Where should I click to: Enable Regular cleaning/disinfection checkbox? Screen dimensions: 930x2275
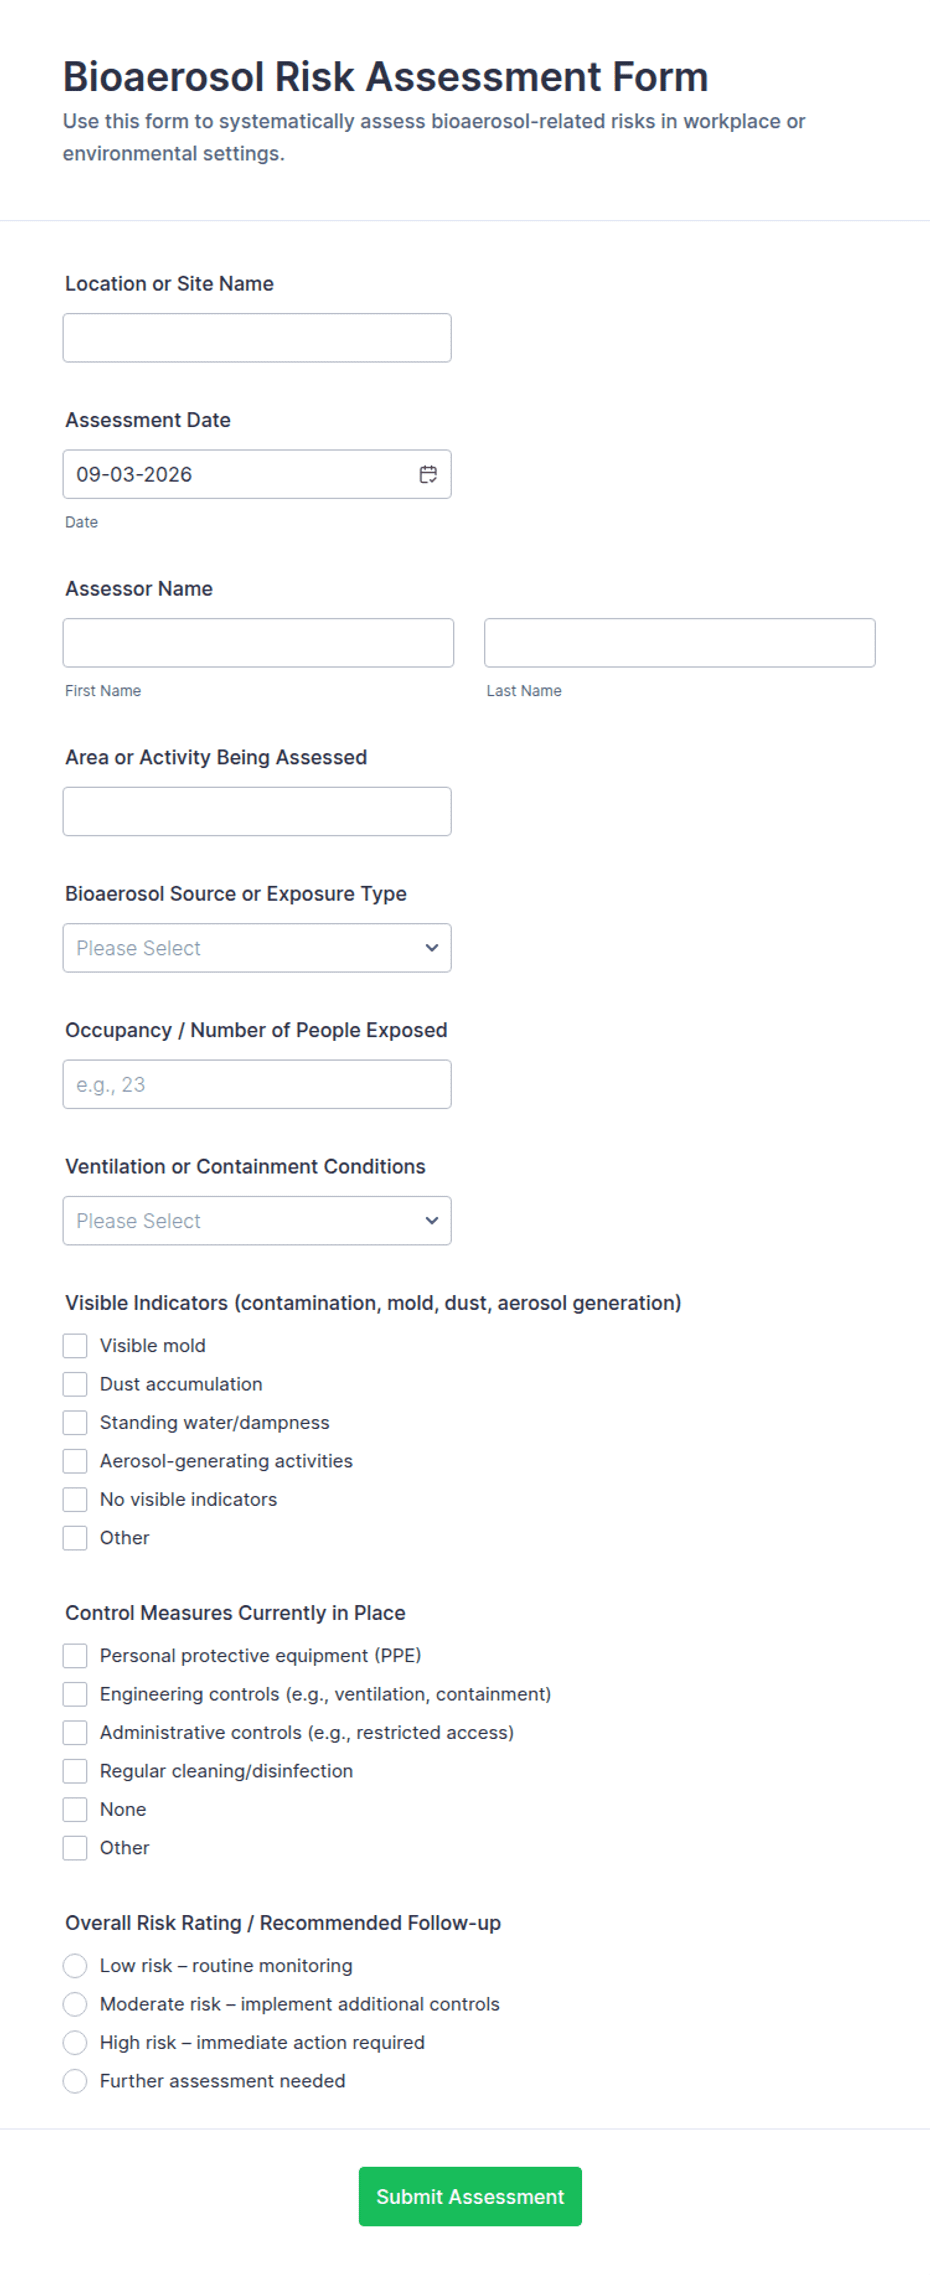(75, 1771)
